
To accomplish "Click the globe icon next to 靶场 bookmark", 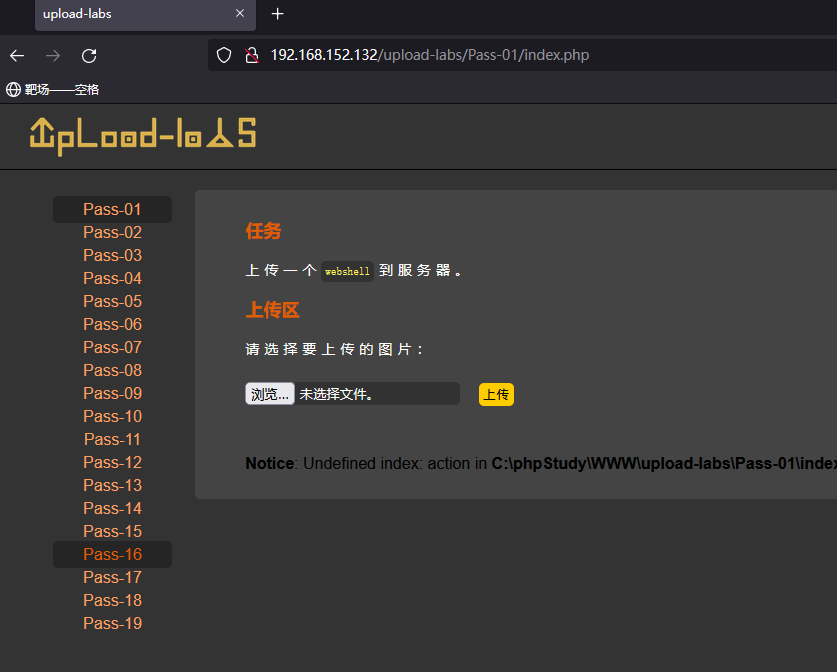I will click(x=12, y=89).
